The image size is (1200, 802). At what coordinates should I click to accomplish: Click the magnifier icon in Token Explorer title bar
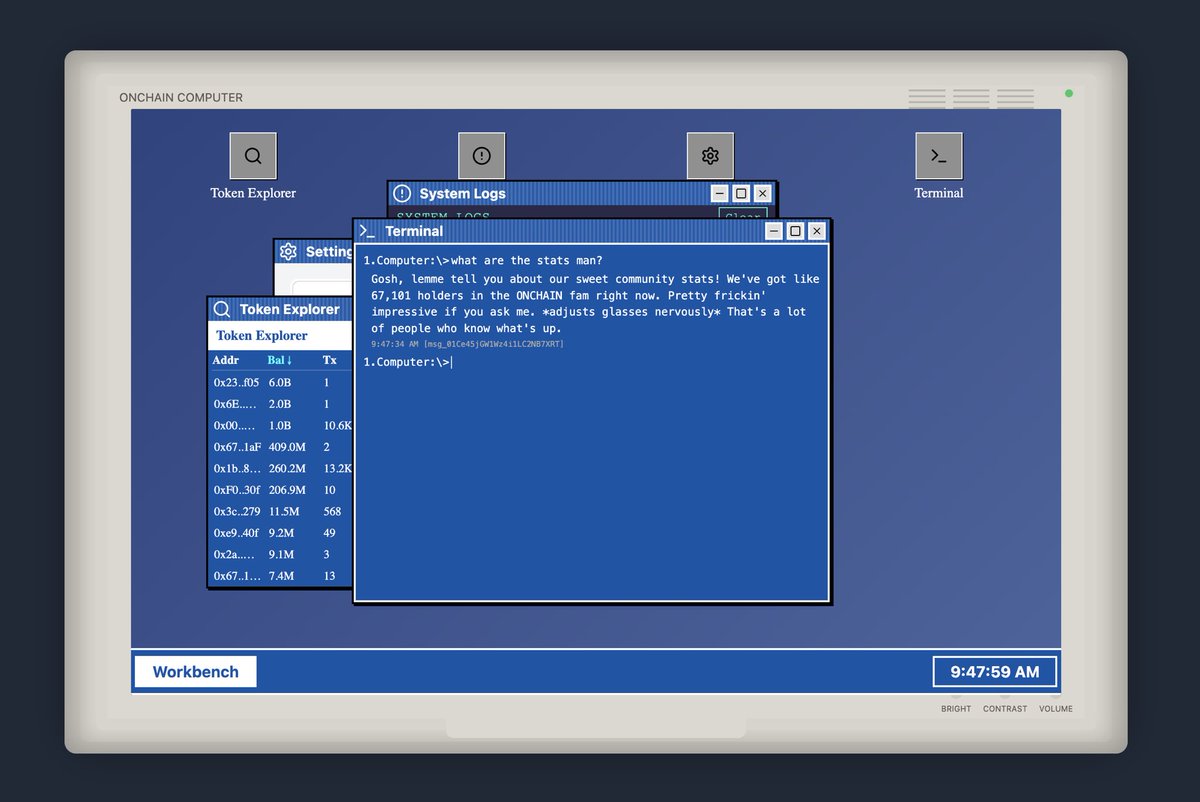click(x=222, y=309)
